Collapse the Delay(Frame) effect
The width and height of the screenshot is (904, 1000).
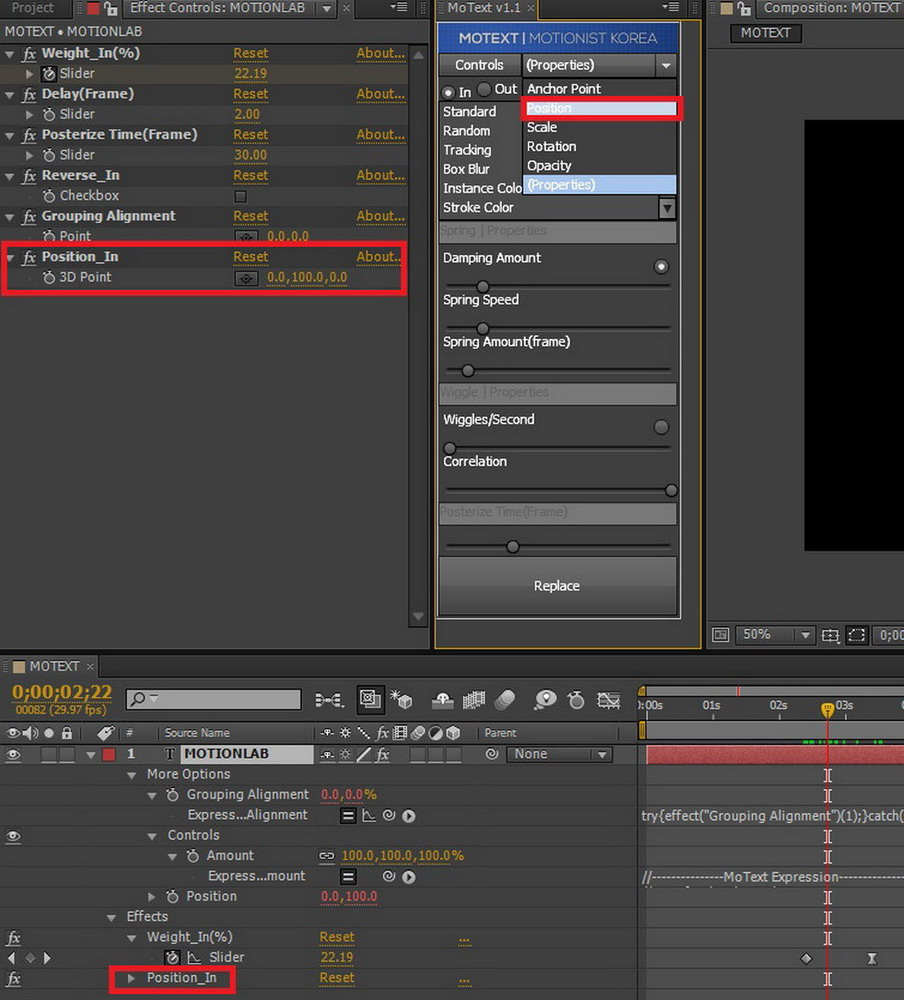pyautogui.click(x=10, y=96)
